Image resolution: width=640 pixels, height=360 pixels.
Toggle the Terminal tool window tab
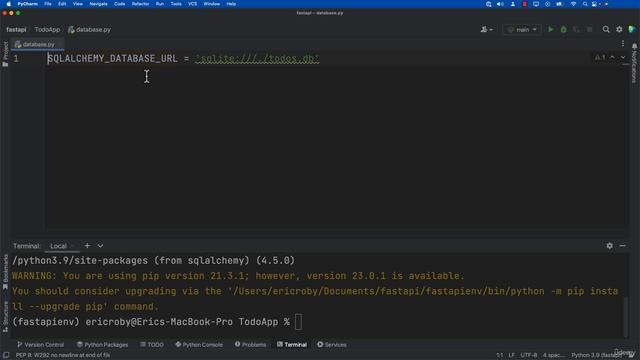292,344
